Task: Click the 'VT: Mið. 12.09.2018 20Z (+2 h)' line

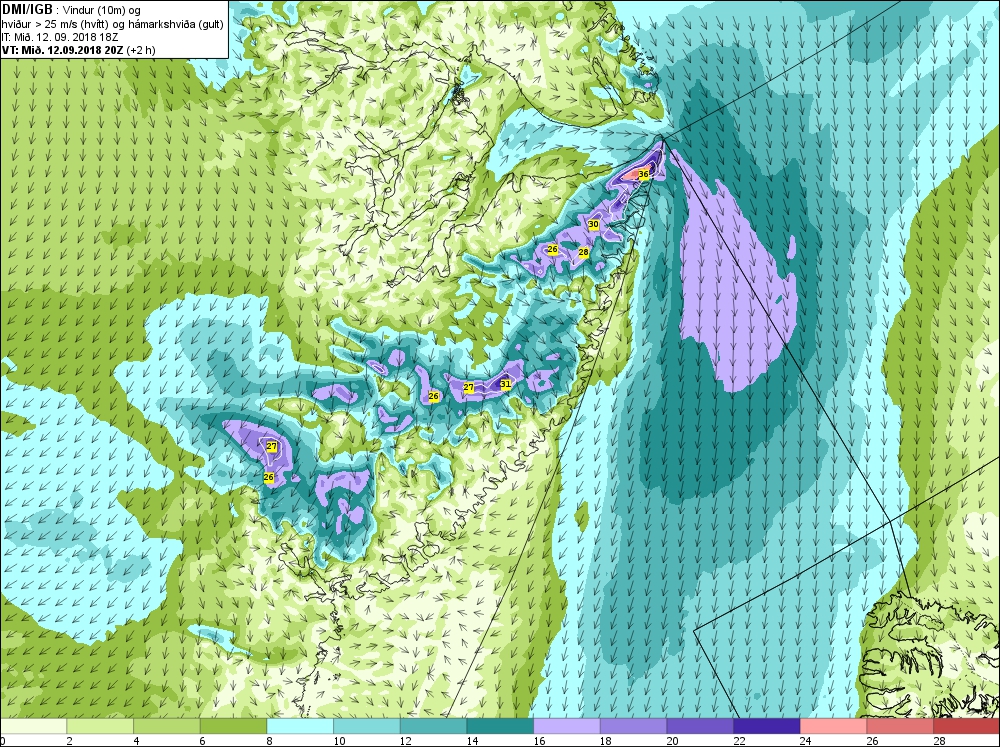Action: [x=78, y=50]
